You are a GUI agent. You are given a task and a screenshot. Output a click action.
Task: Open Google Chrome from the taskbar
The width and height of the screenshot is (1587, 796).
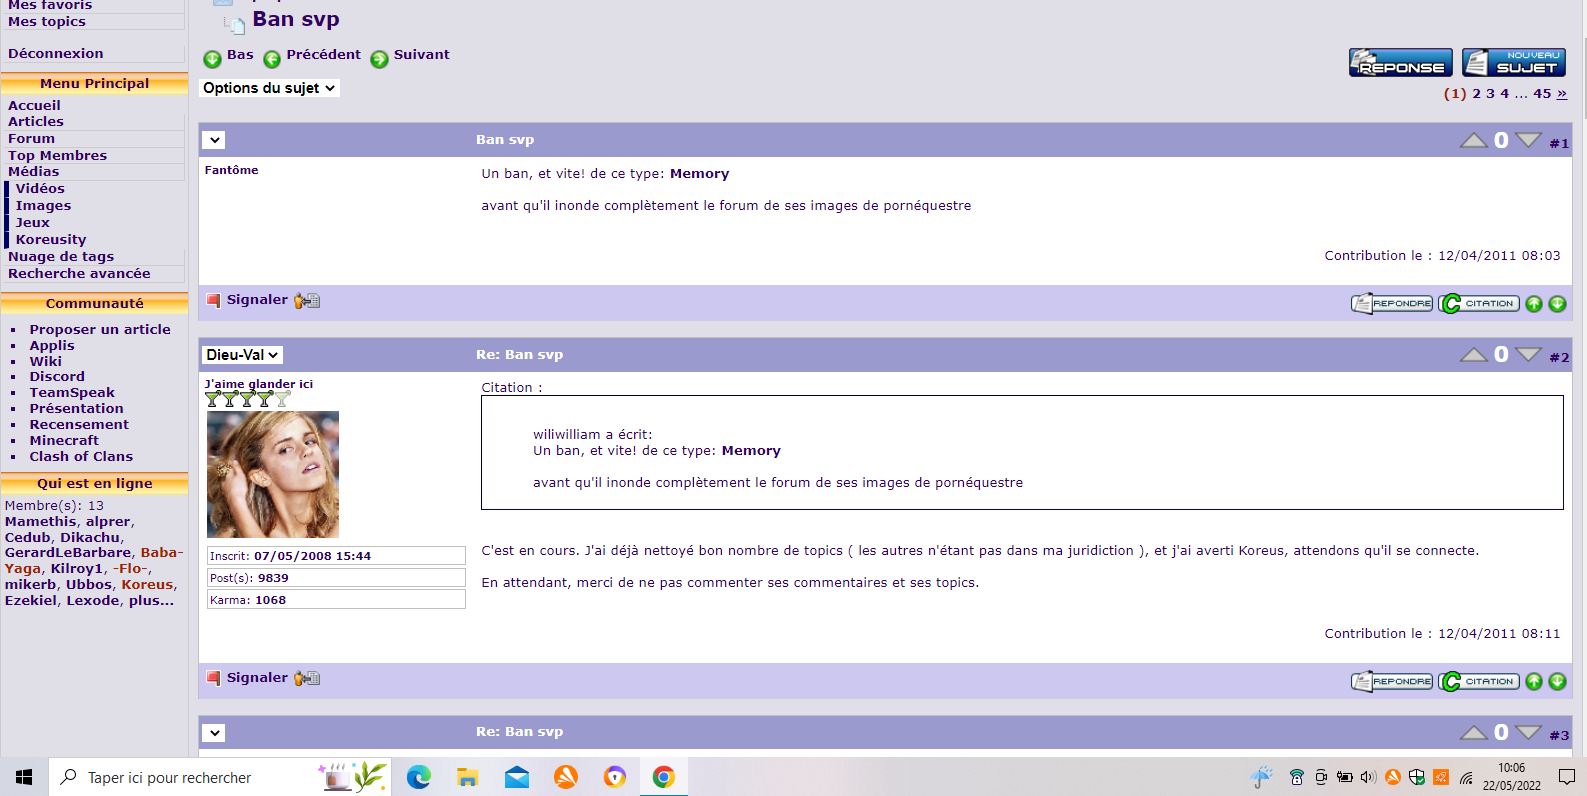663,777
